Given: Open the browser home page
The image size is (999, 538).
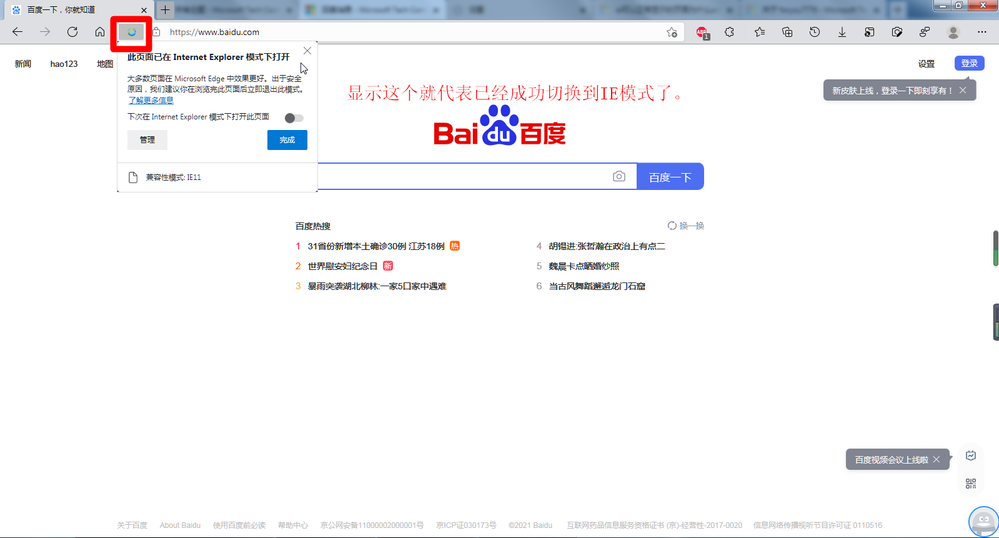Looking at the screenshot, I should click(x=100, y=32).
